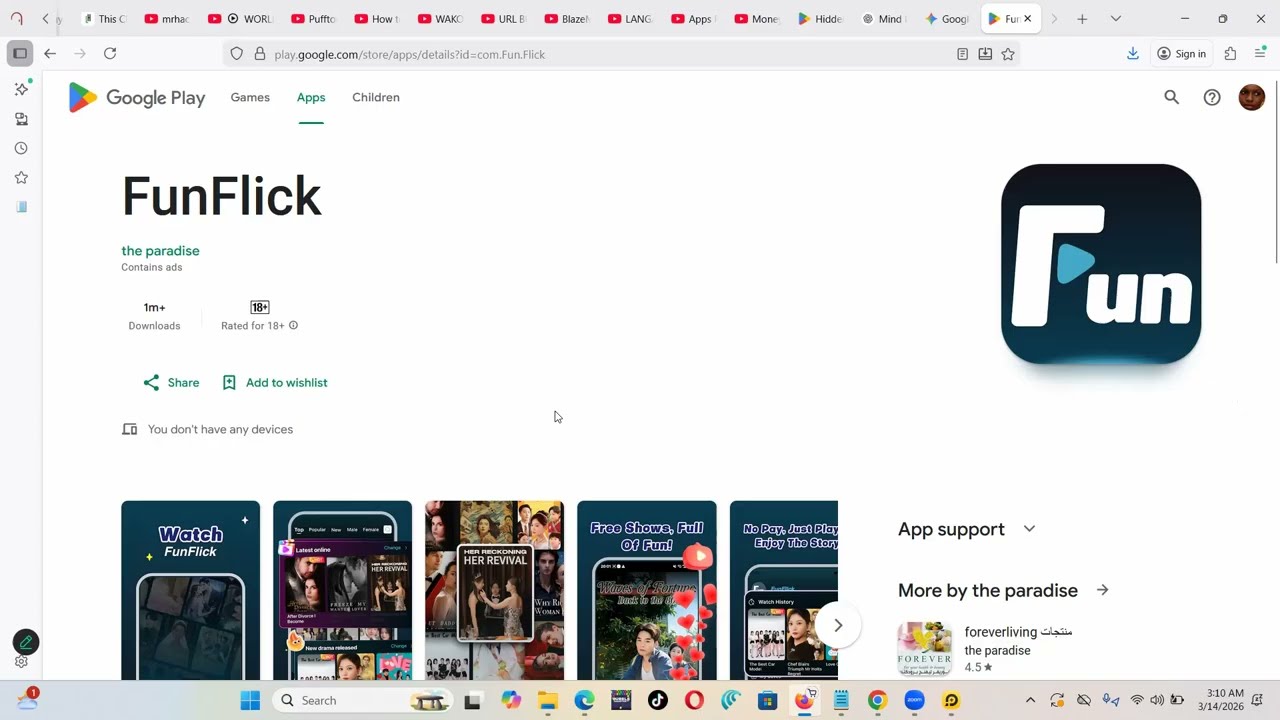1280x720 pixels.
Task: Open TikTok from the taskbar
Action: coord(657,700)
